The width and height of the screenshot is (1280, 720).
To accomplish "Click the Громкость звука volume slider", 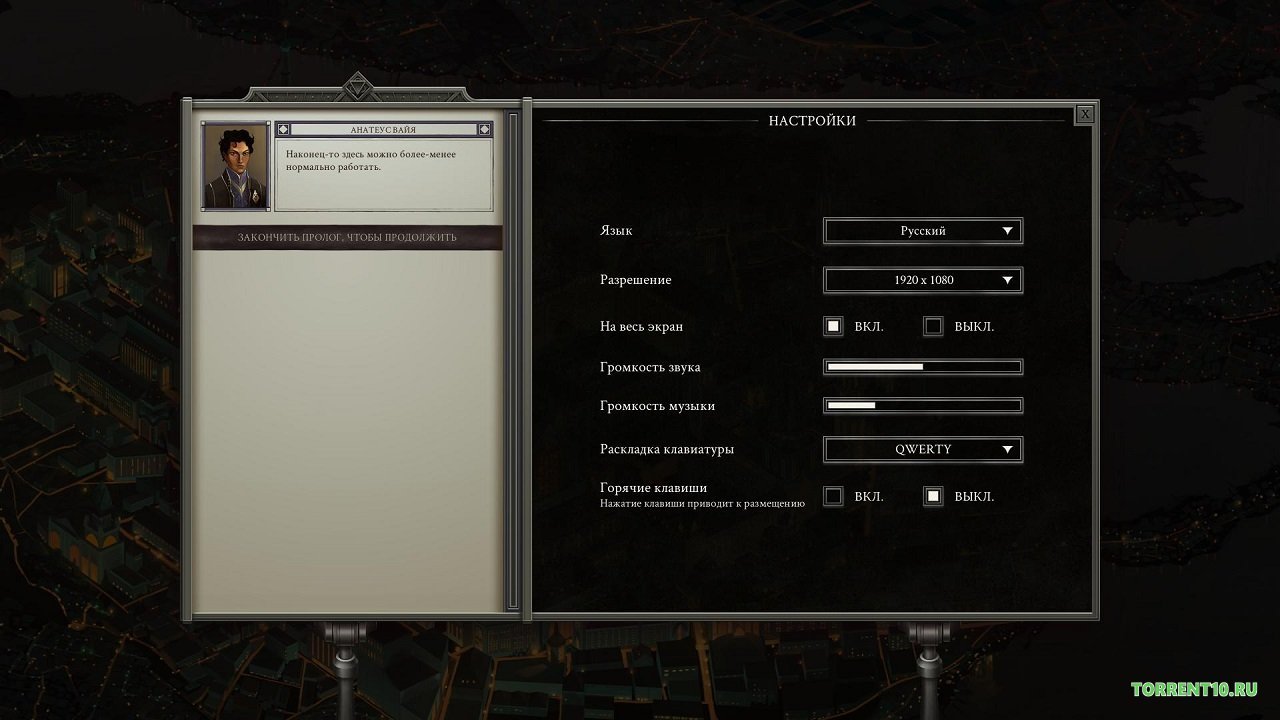I will click(x=922, y=367).
